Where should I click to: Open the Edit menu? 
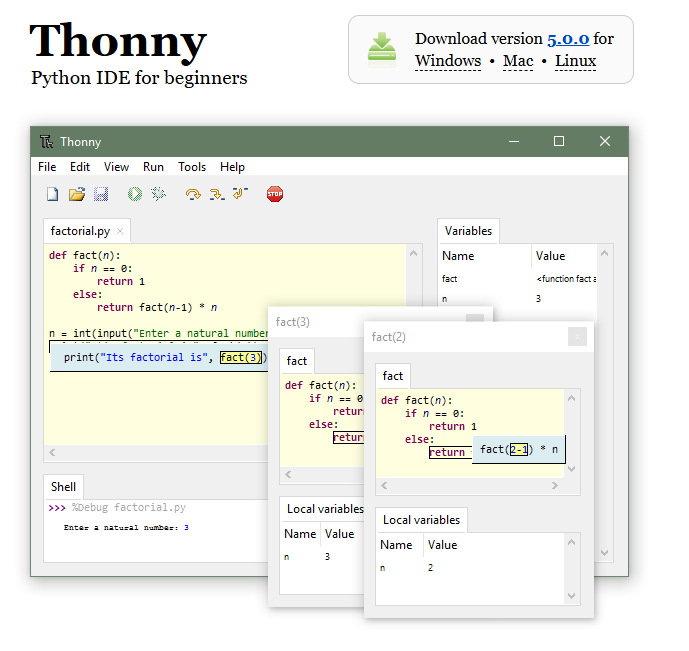[80, 167]
